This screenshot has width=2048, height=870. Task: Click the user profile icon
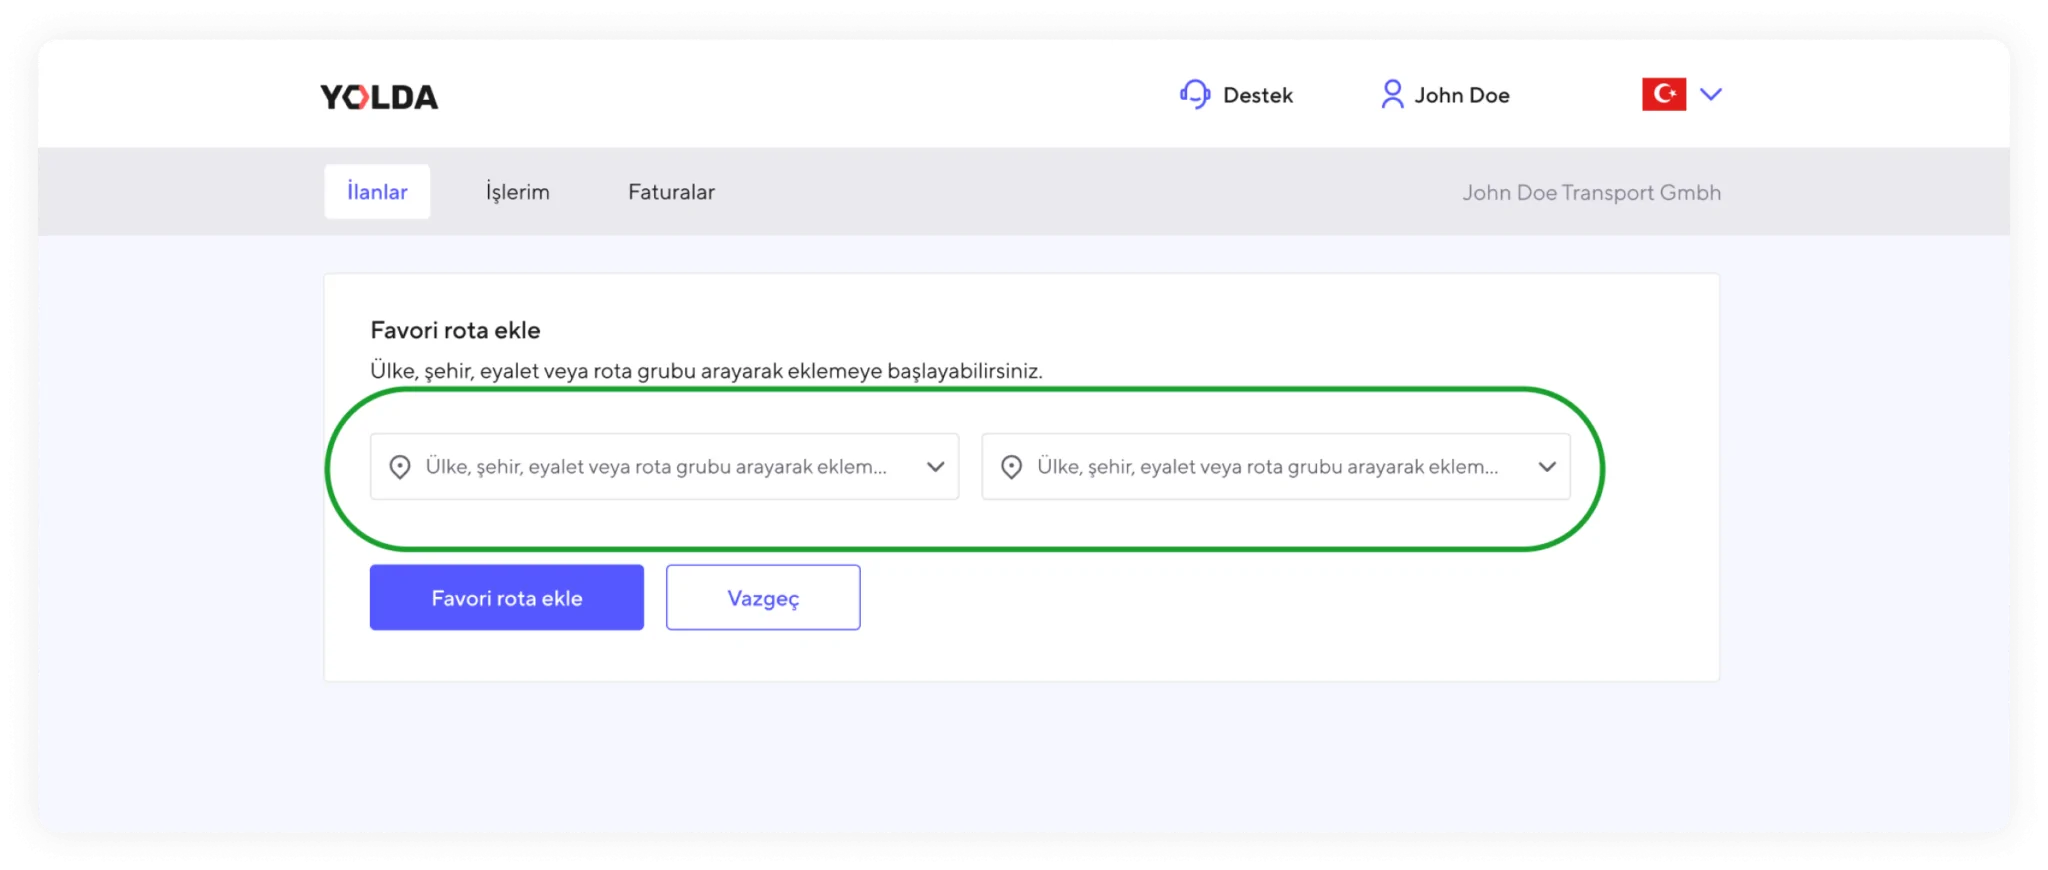pyautogui.click(x=1391, y=95)
